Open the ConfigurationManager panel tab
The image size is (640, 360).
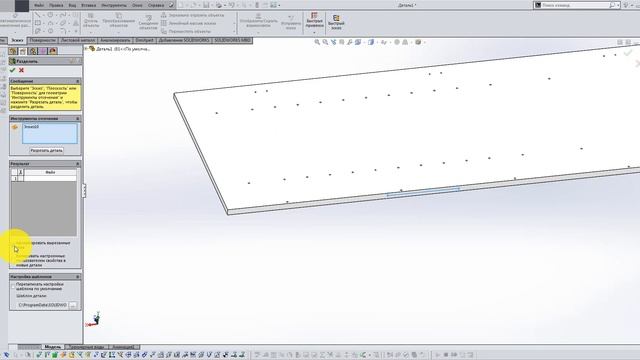click(x=33, y=51)
